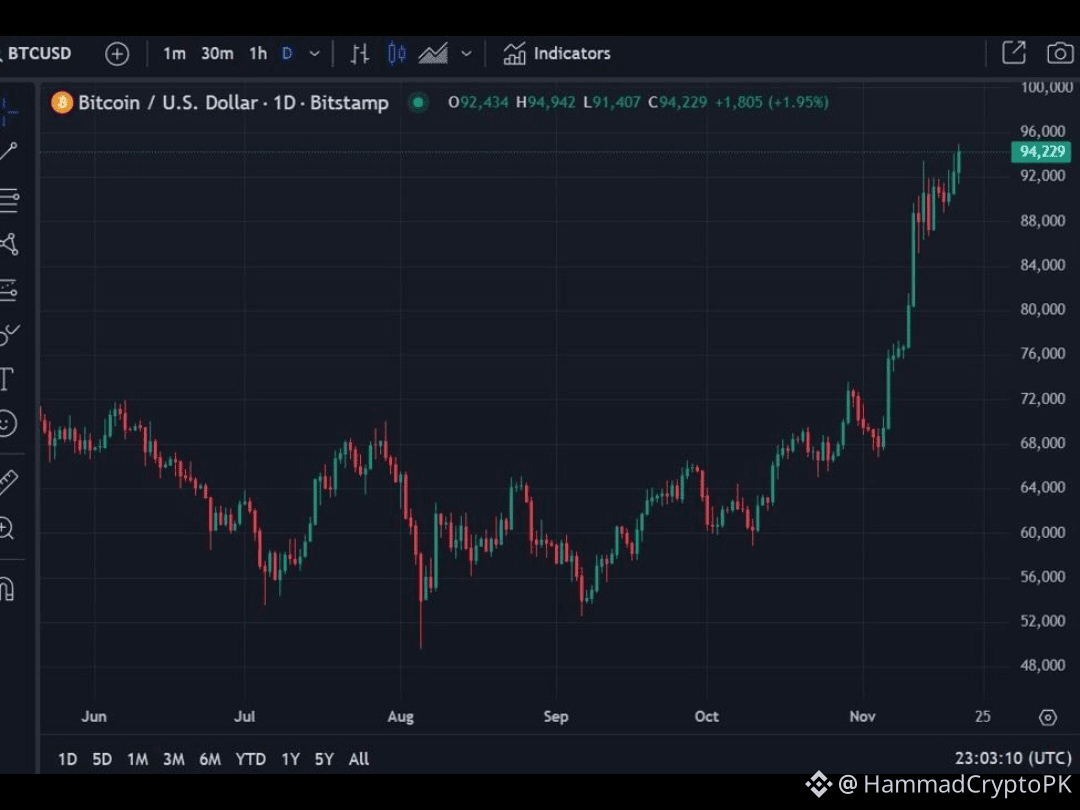Select the 1m timeframe
This screenshot has height=810, width=1080.
coord(174,54)
